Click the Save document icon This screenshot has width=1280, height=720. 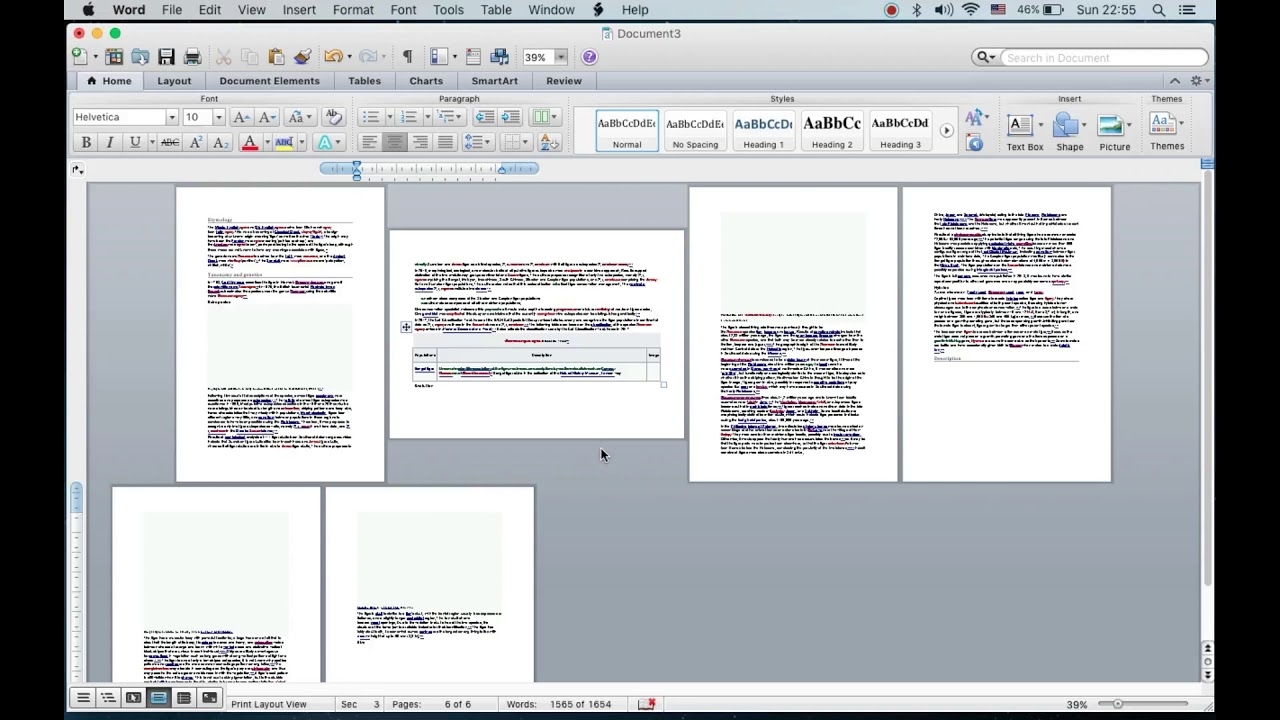point(166,57)
